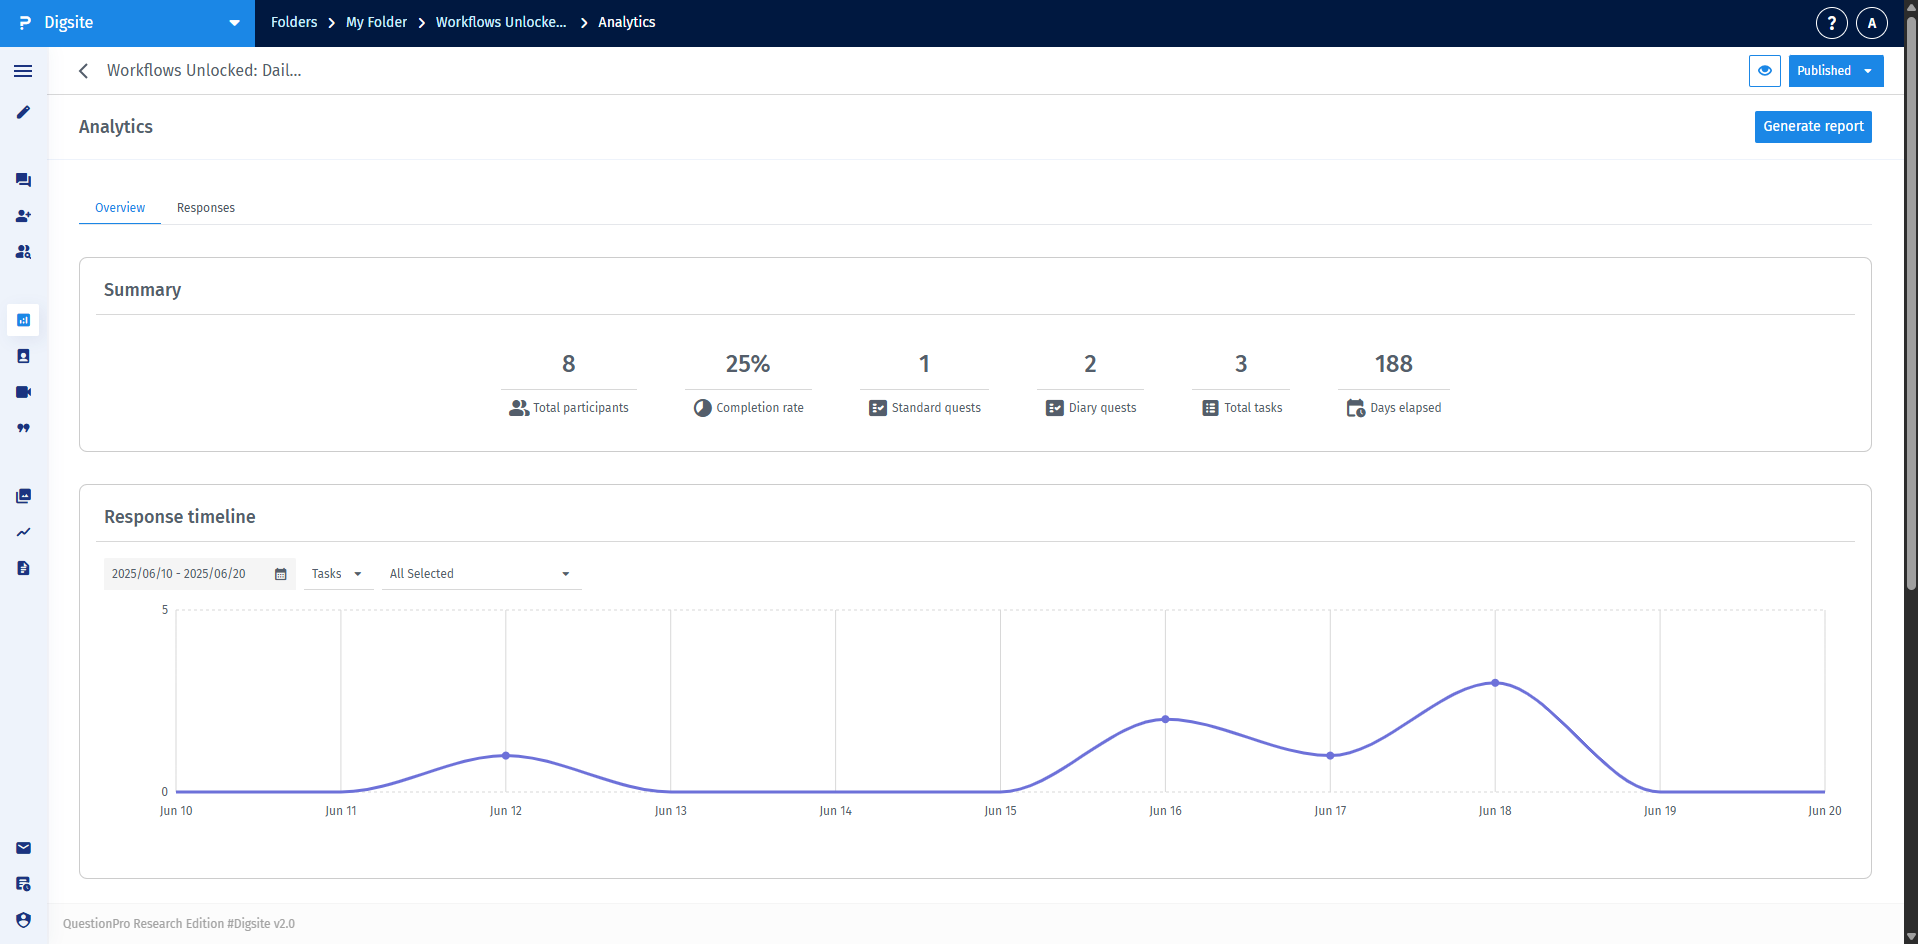1918x944 pixels.
Task: Switch to the Responses tab
Action: click(206, 208)
